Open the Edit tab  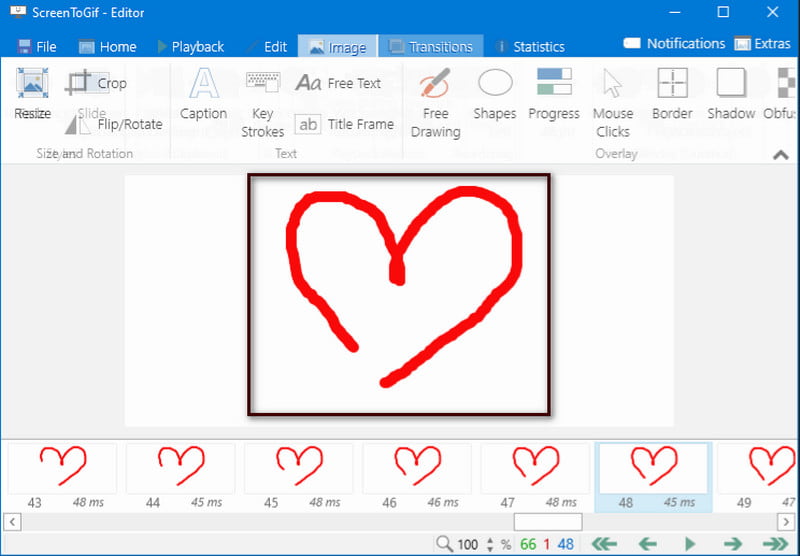(x=266, y=47)
